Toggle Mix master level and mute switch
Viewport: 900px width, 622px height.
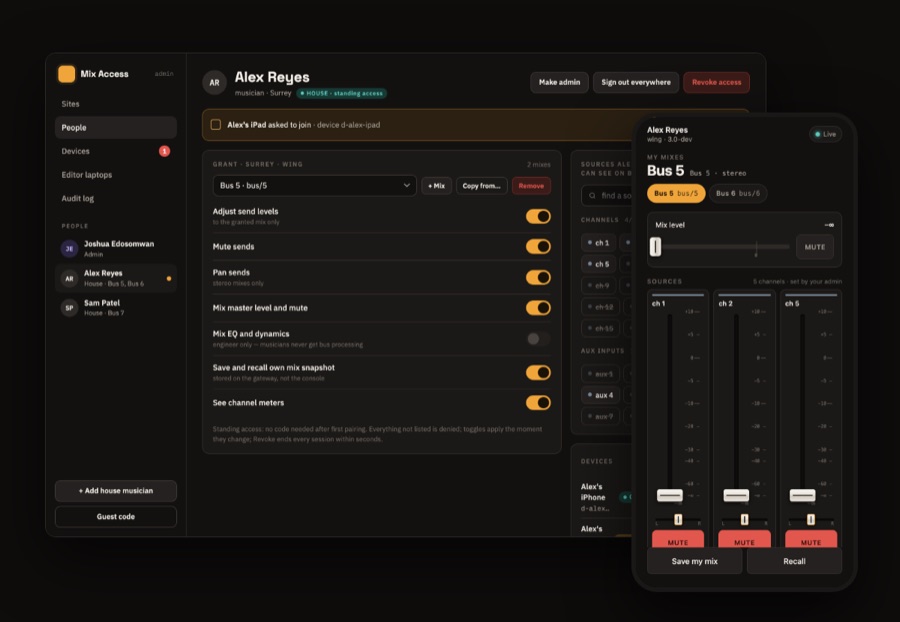(x=538, y=308)
